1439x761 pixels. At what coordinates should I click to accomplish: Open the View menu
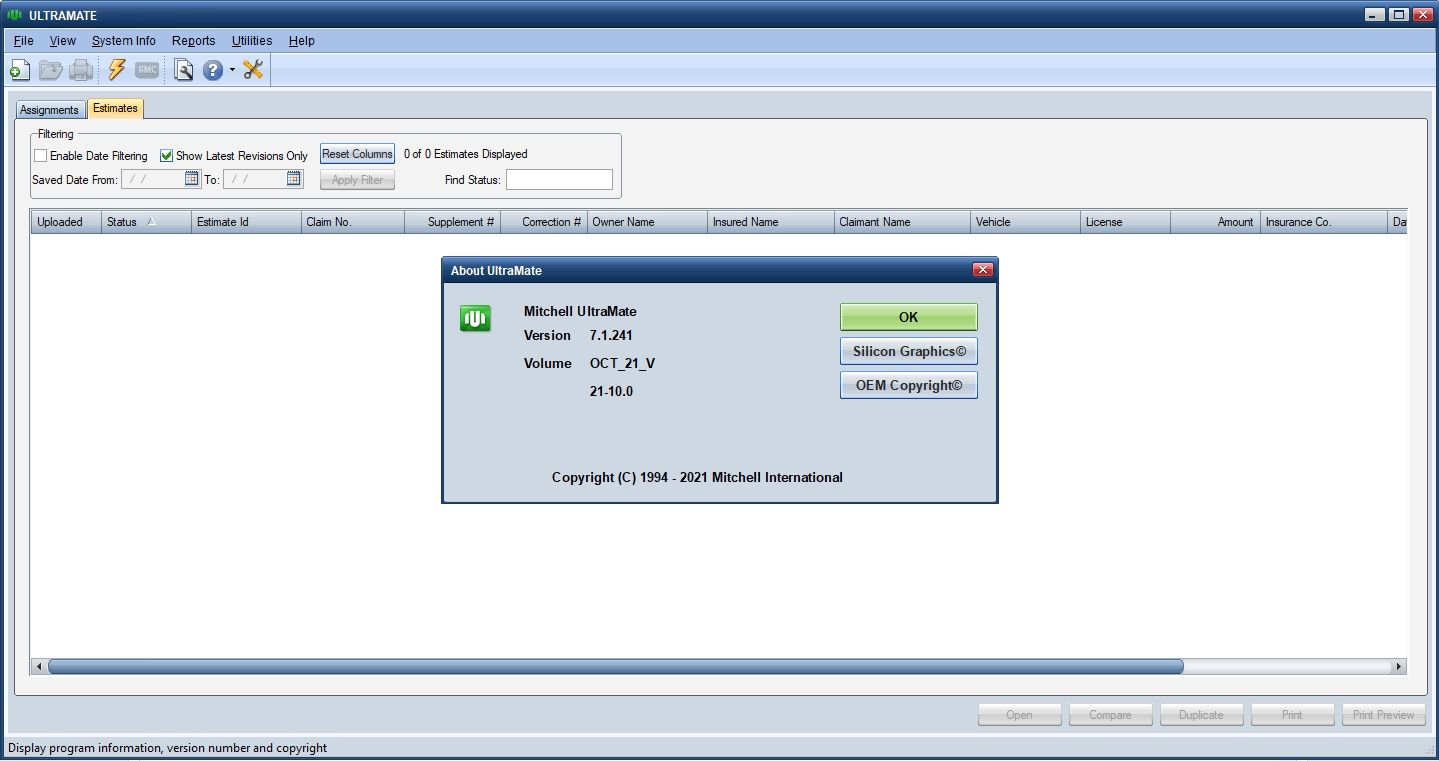63,41
